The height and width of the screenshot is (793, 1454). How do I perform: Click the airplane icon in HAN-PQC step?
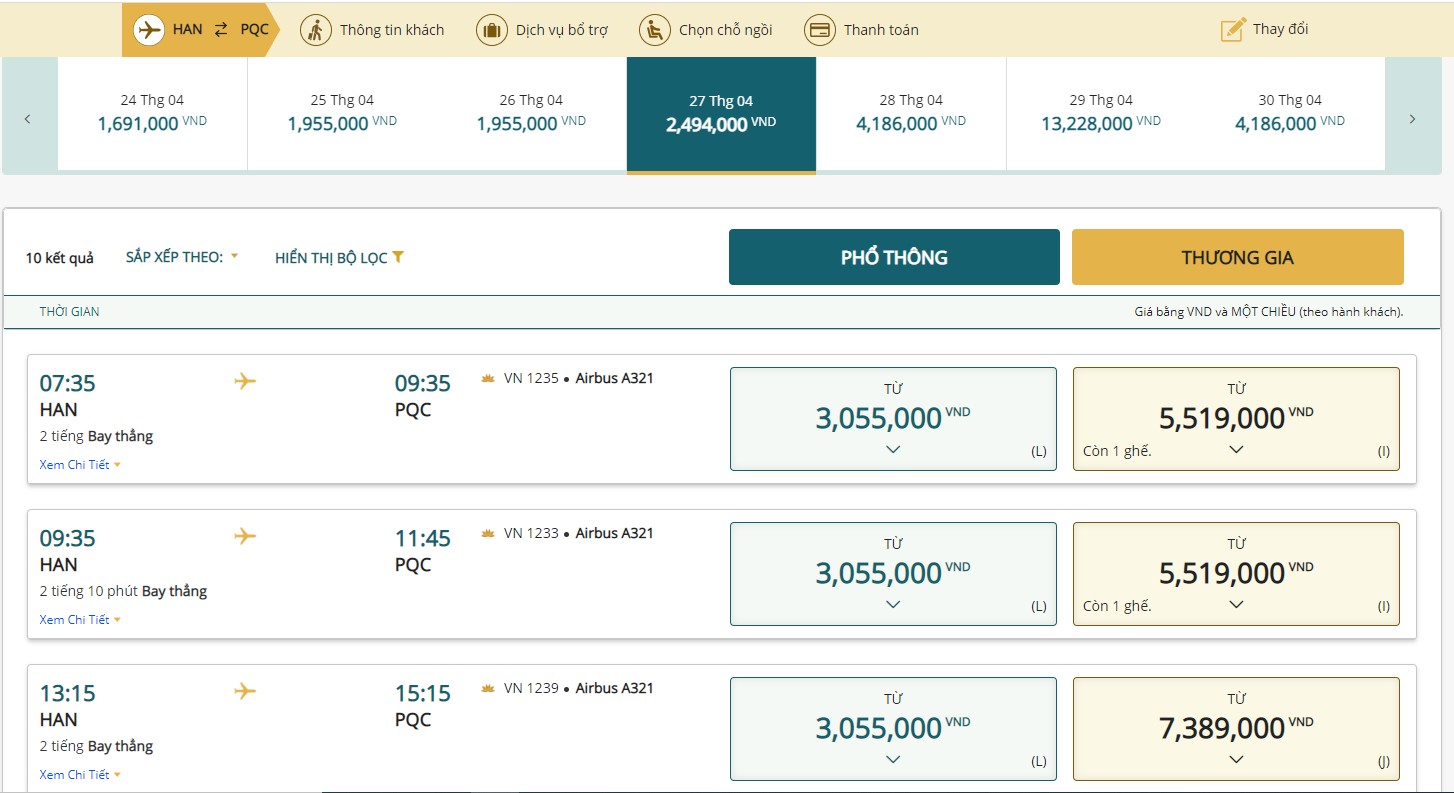click(x=149, y=30)
